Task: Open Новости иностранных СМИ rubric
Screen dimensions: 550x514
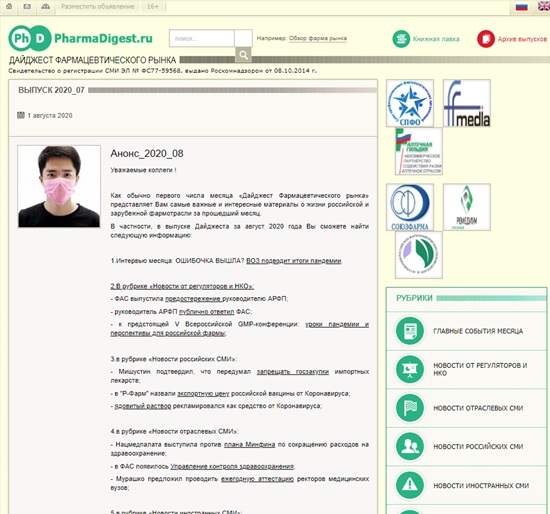Action: pos(466,485)
